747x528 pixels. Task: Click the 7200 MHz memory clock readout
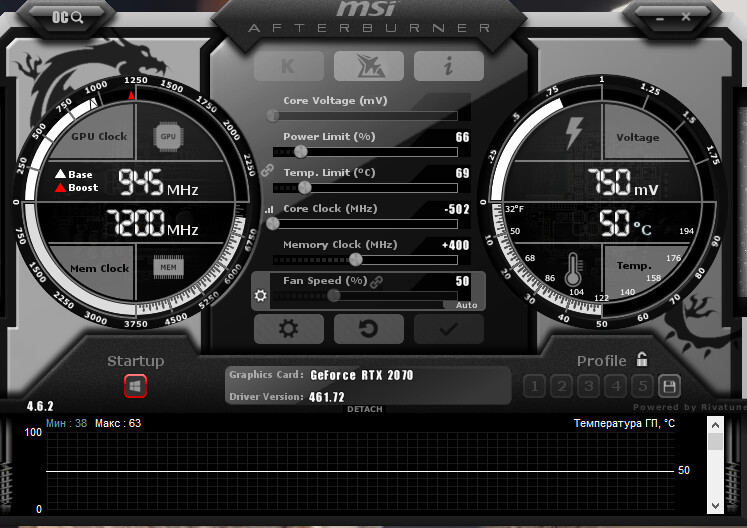[152, 223]
